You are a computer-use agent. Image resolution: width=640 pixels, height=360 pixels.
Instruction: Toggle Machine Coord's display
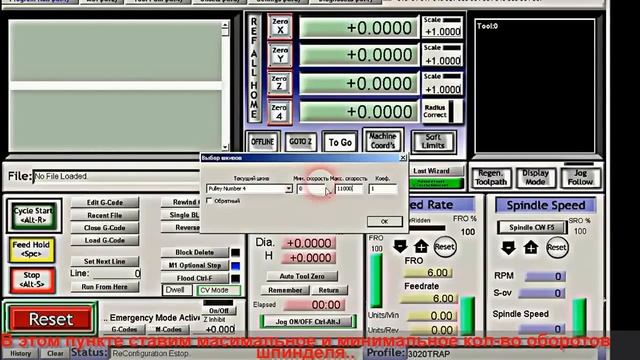pyautogui.click(x=382, y=141)
